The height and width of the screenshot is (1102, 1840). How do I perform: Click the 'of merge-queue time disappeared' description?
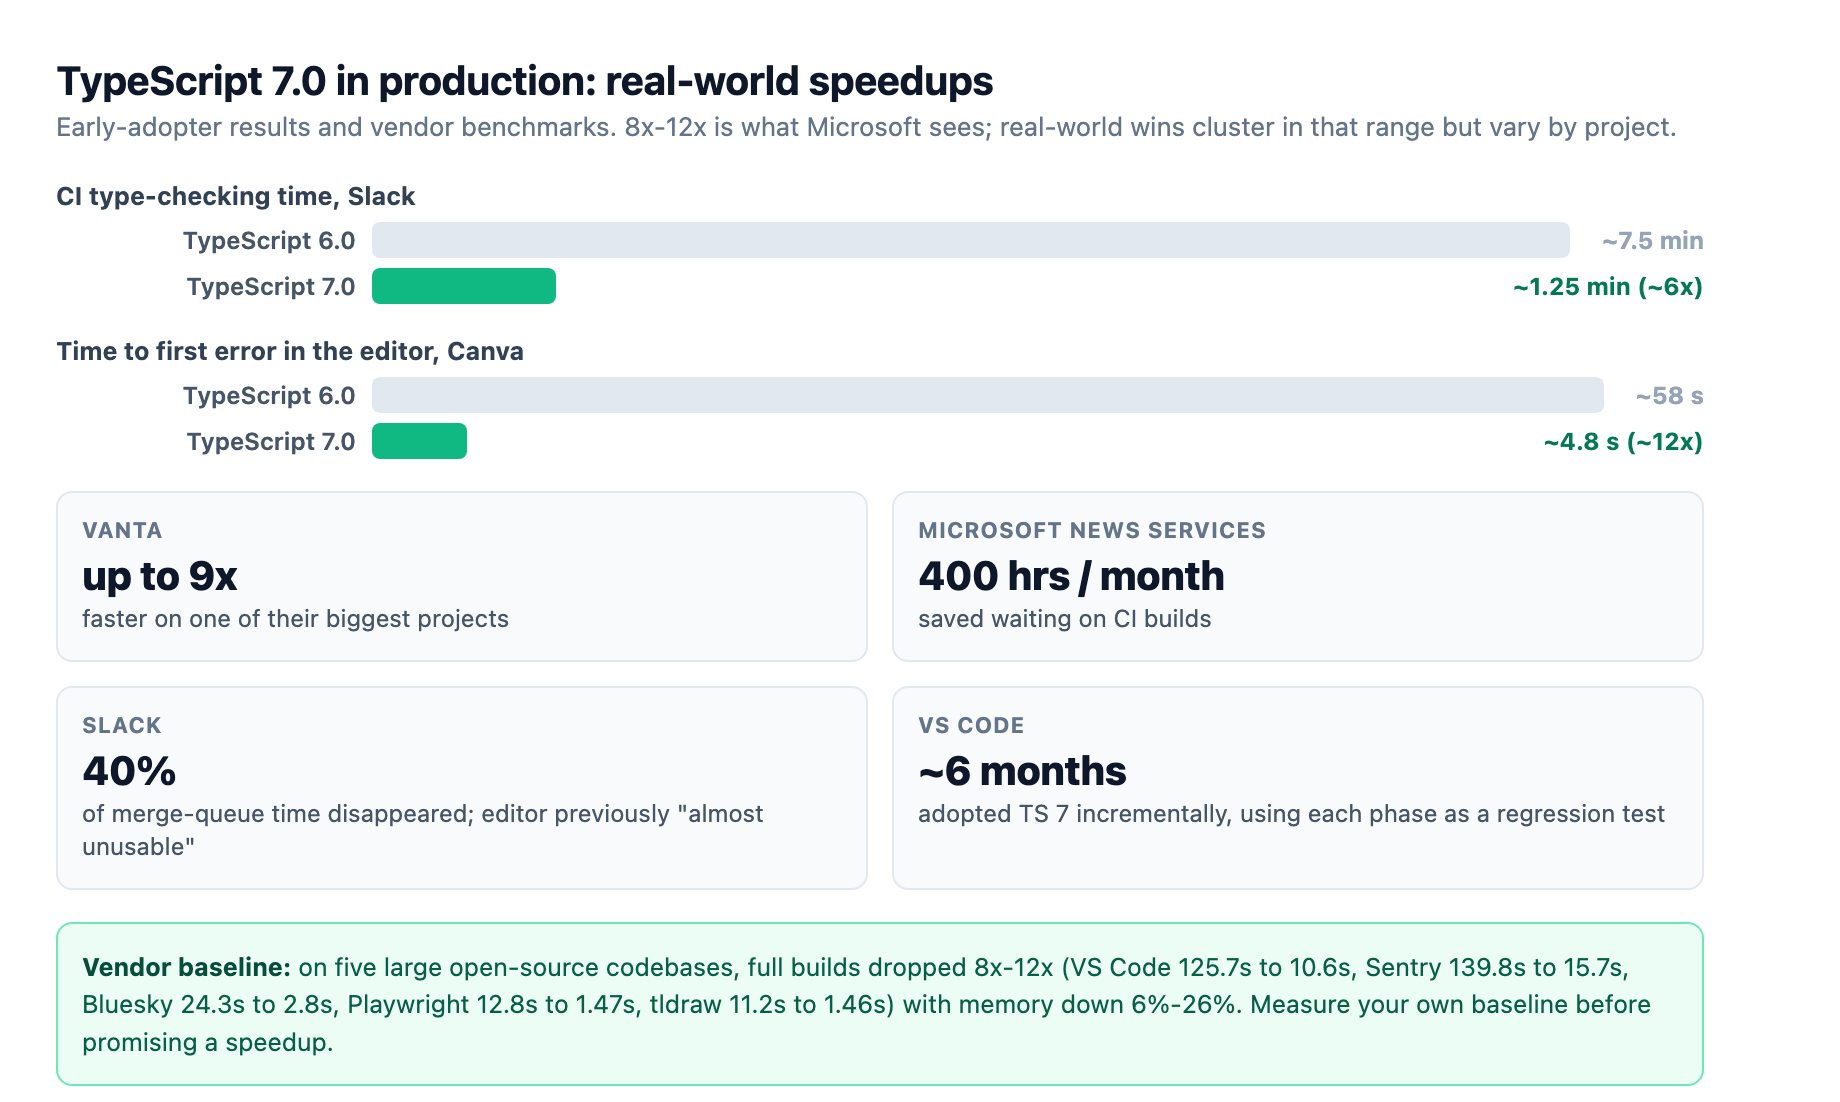(422, 830)
